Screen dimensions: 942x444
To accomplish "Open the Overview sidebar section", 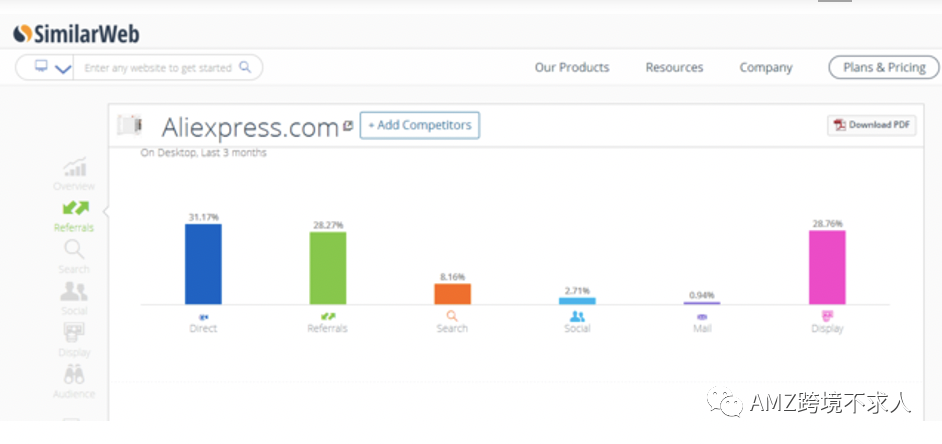I will coord(74,174).
